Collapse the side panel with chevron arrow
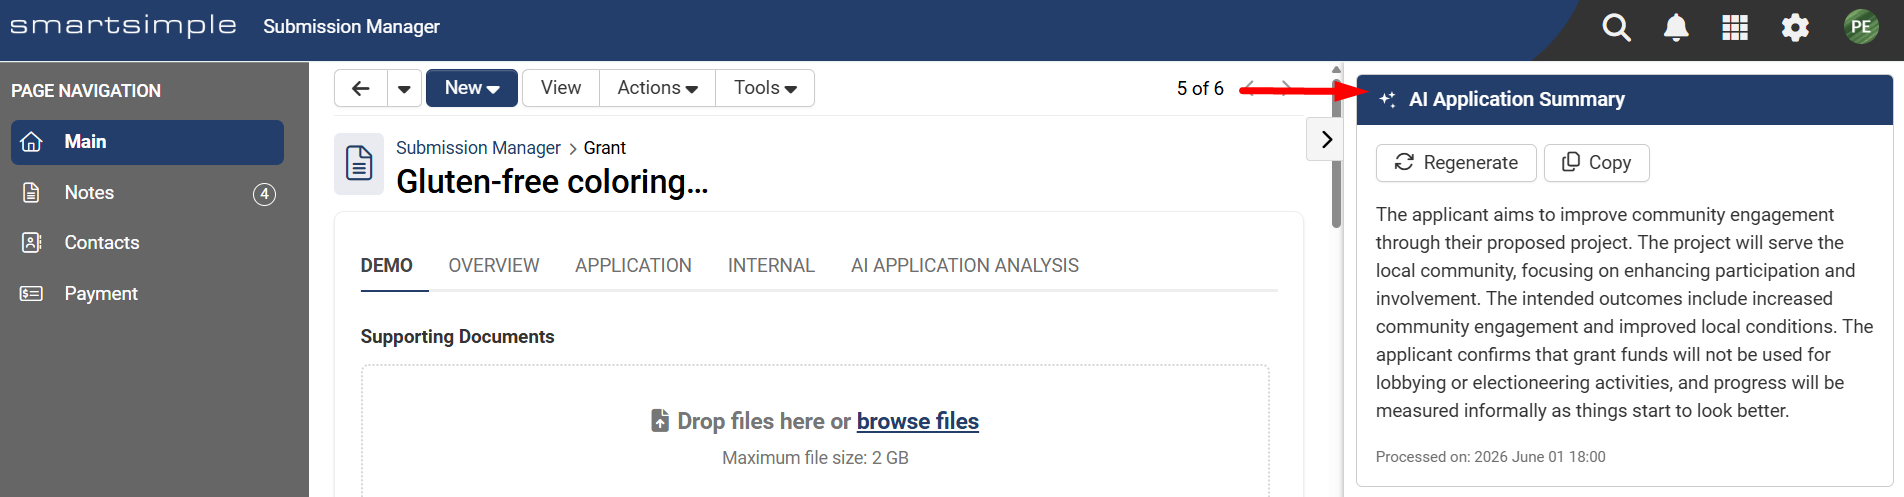The image size is (1904, 497). (1326, 139)
